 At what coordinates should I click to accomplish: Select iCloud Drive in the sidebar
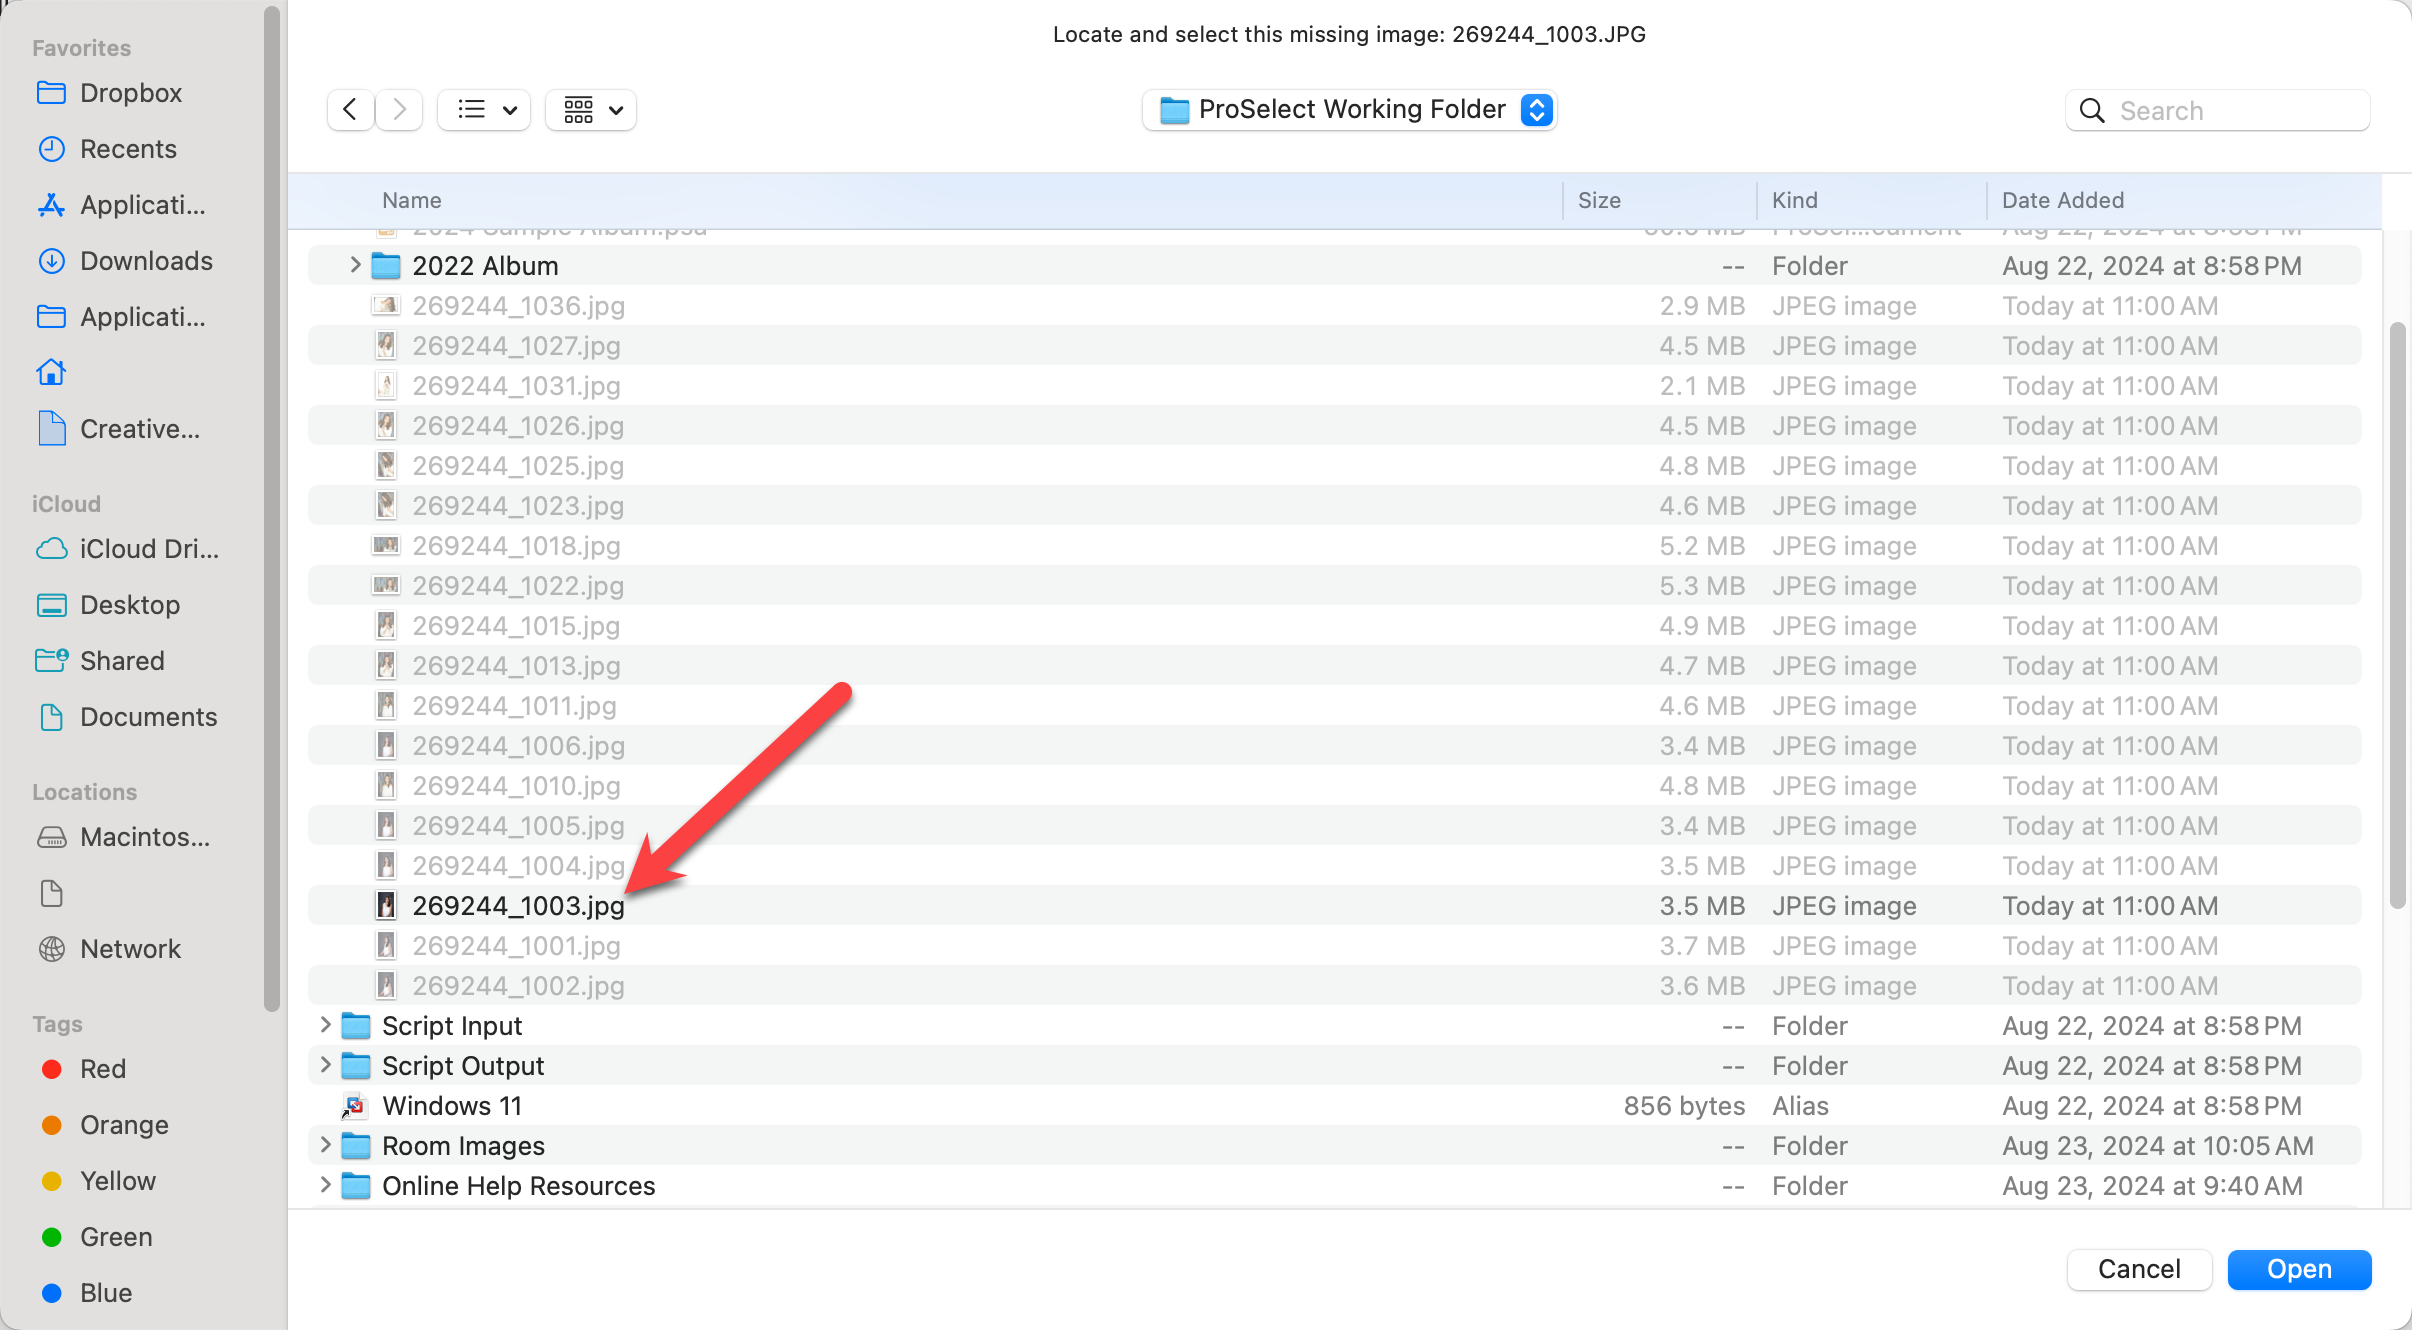point(148,549)
